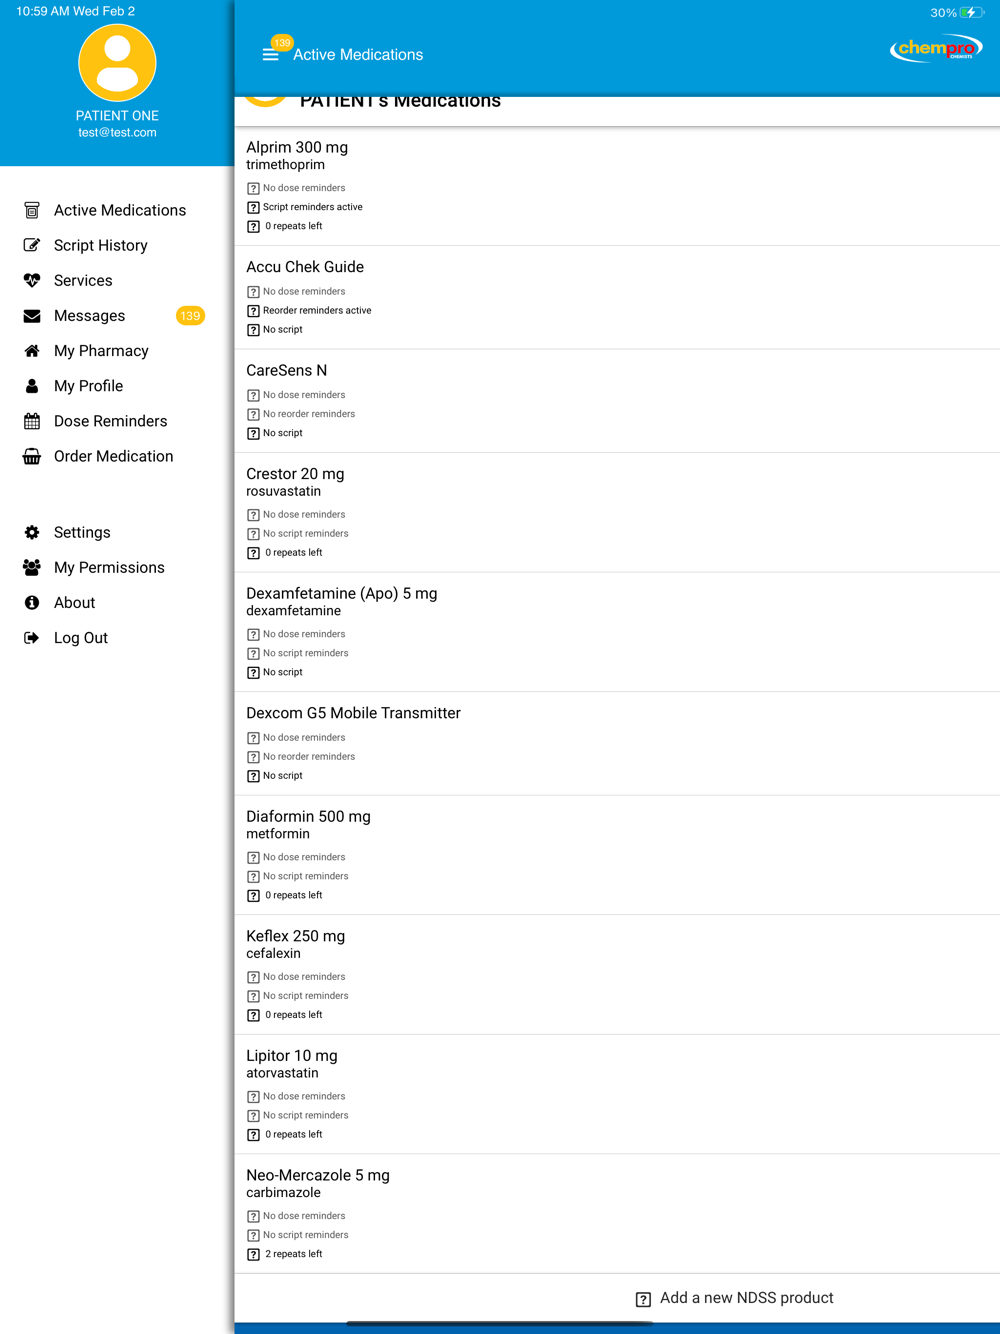1000x1334 pixels.
Task: Go to My Pharmacy
Action: point(101,351)
